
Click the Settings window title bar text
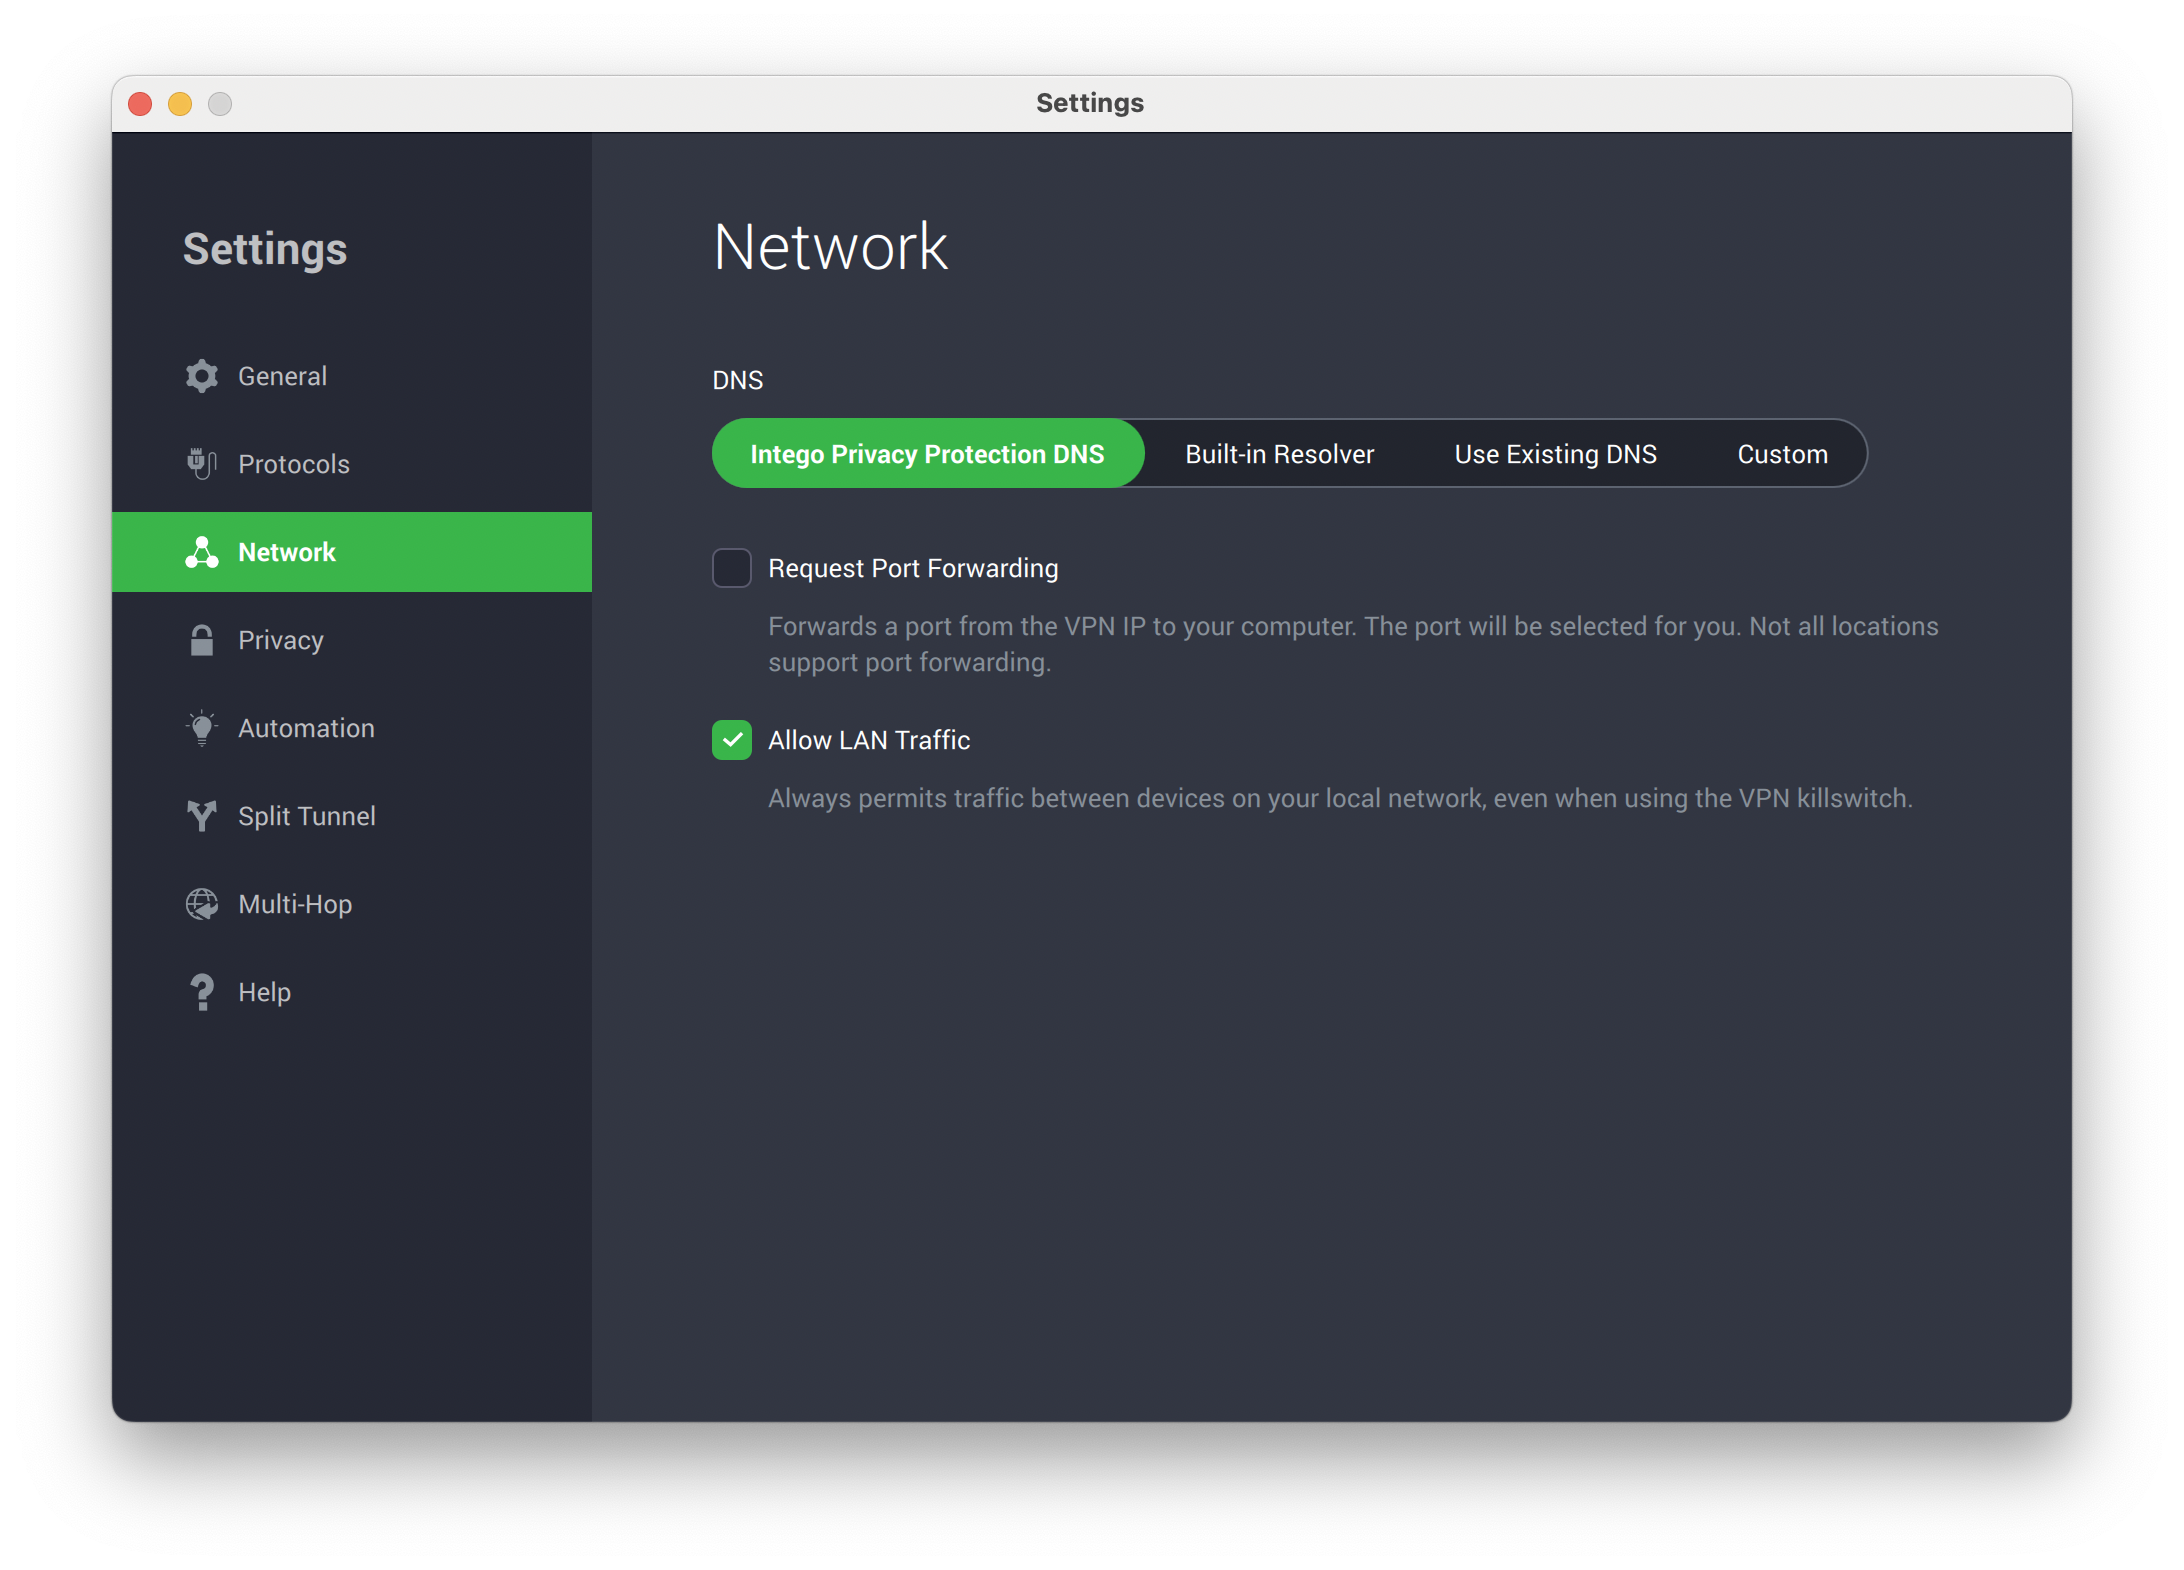1090,103
